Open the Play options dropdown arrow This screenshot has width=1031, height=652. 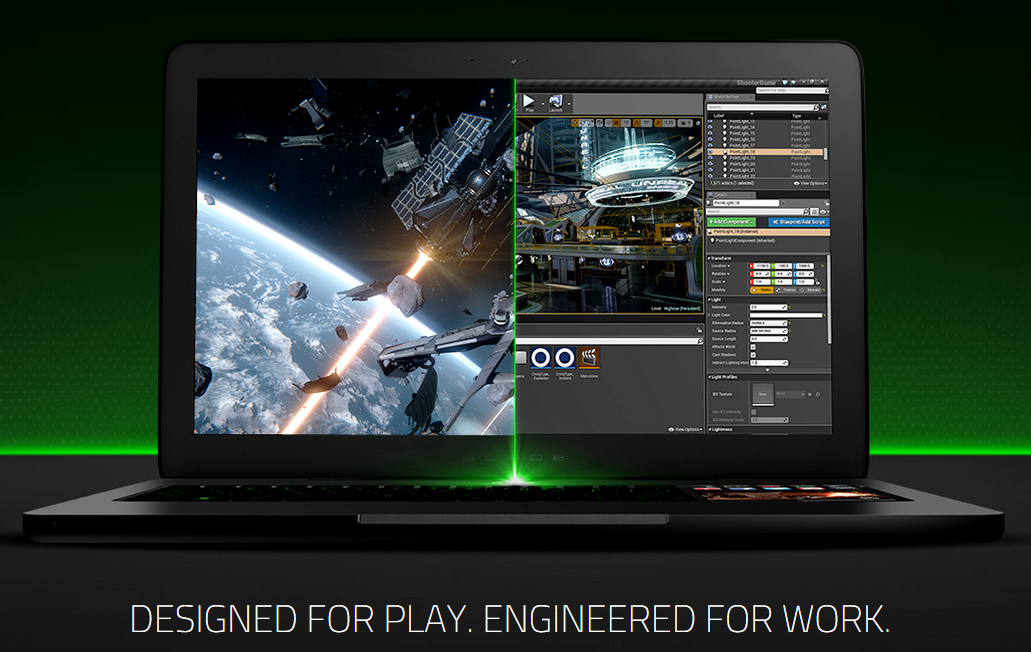(542, 103)
